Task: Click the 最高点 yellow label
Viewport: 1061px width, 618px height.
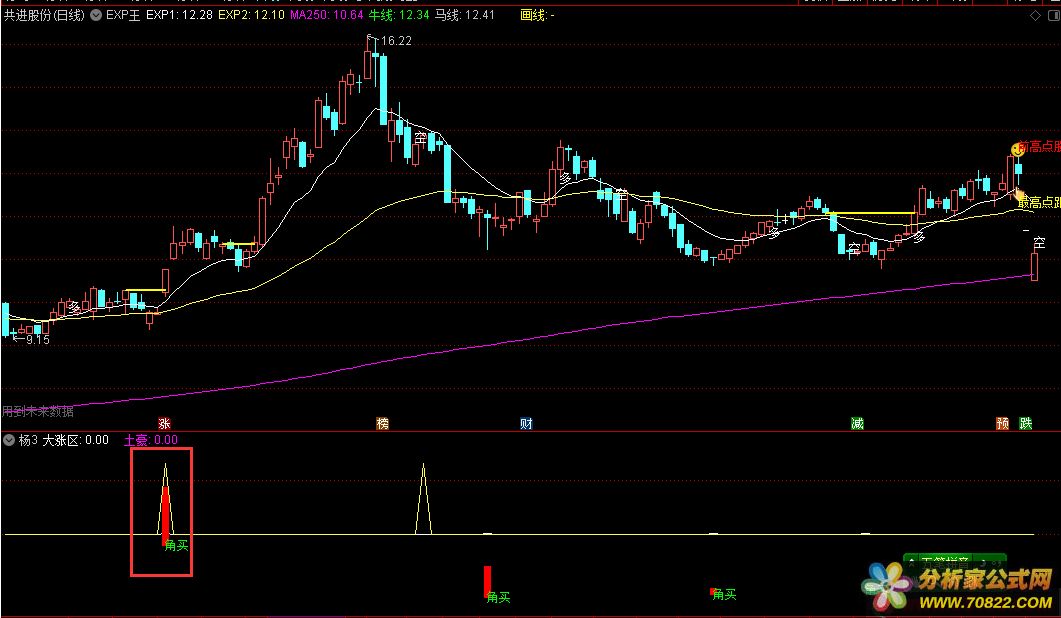Action: pyautogui.click(x=1039, y=202)
